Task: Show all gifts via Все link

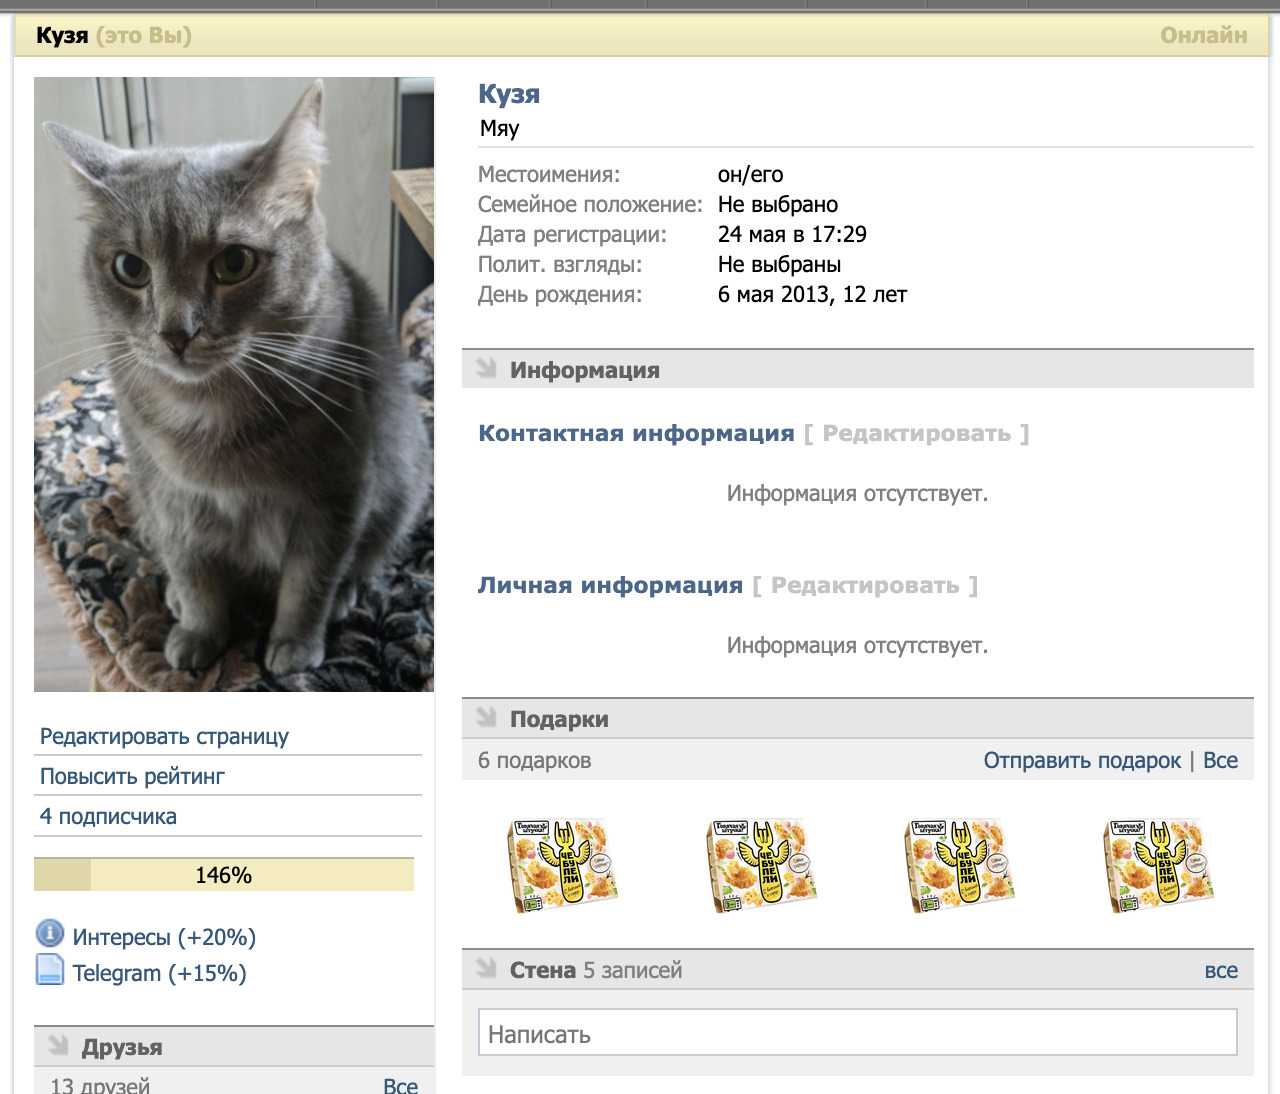Action: 1220,760
